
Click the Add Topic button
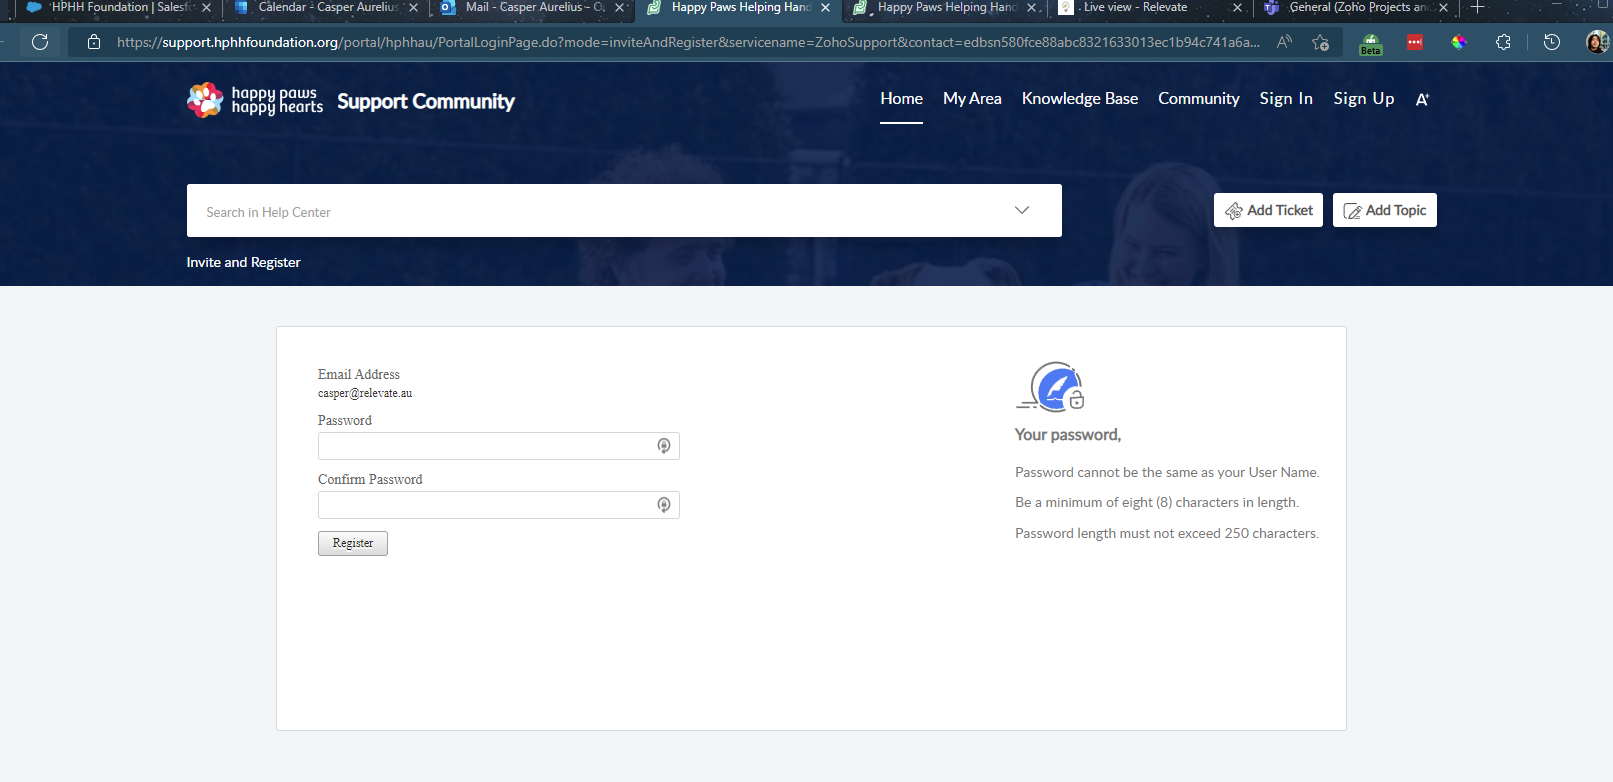(x=1384, y=210)
